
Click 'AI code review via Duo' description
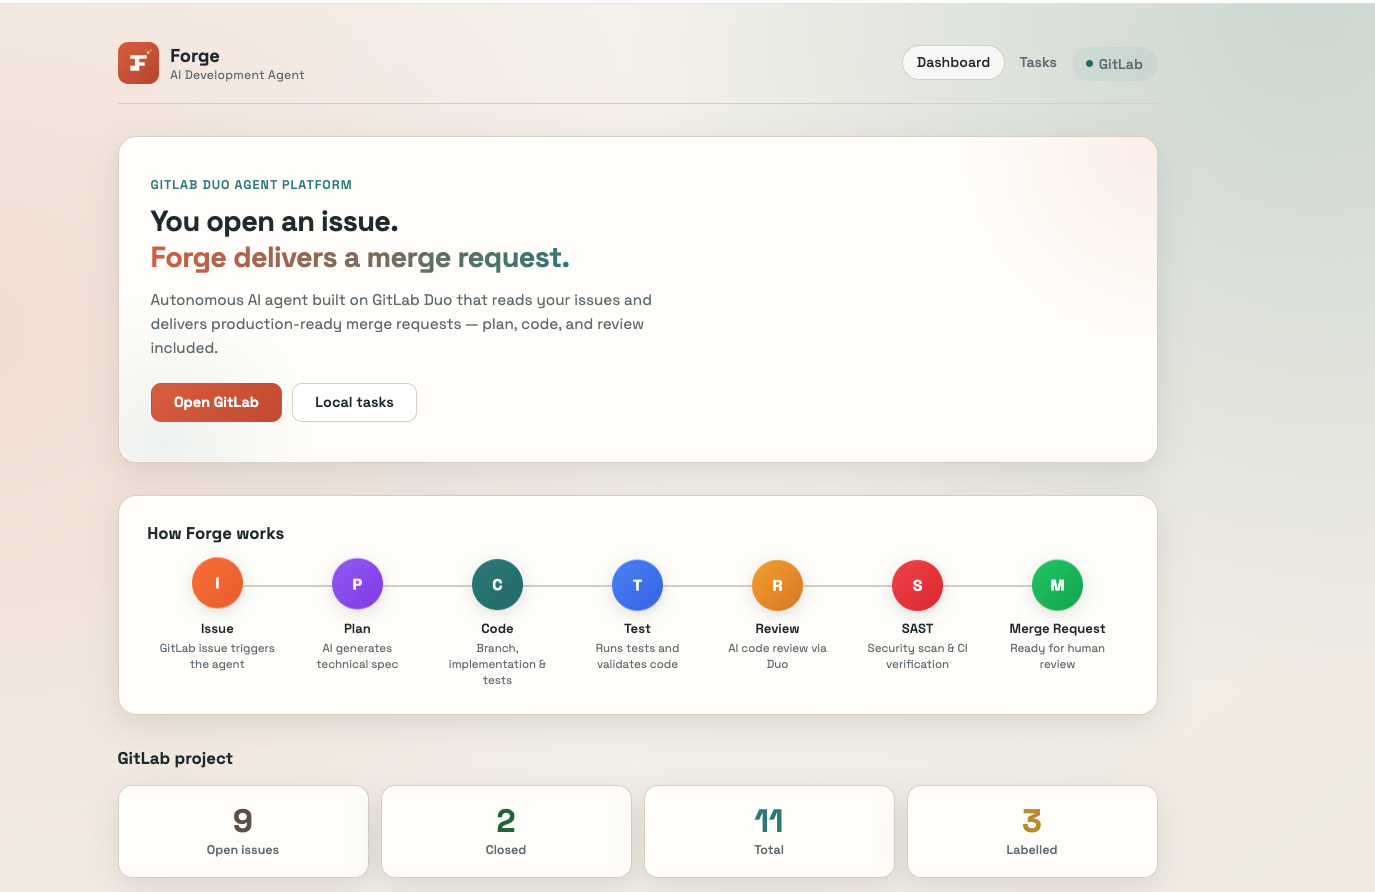click(777, 656)
